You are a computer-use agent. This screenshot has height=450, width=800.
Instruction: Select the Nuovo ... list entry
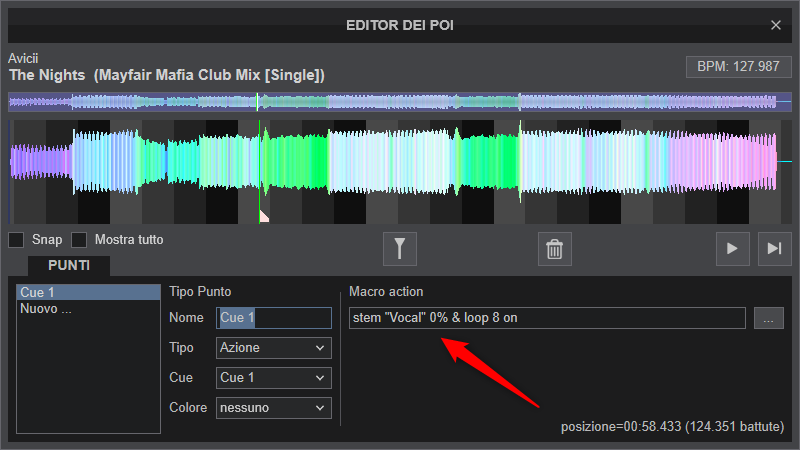[88, 309]
